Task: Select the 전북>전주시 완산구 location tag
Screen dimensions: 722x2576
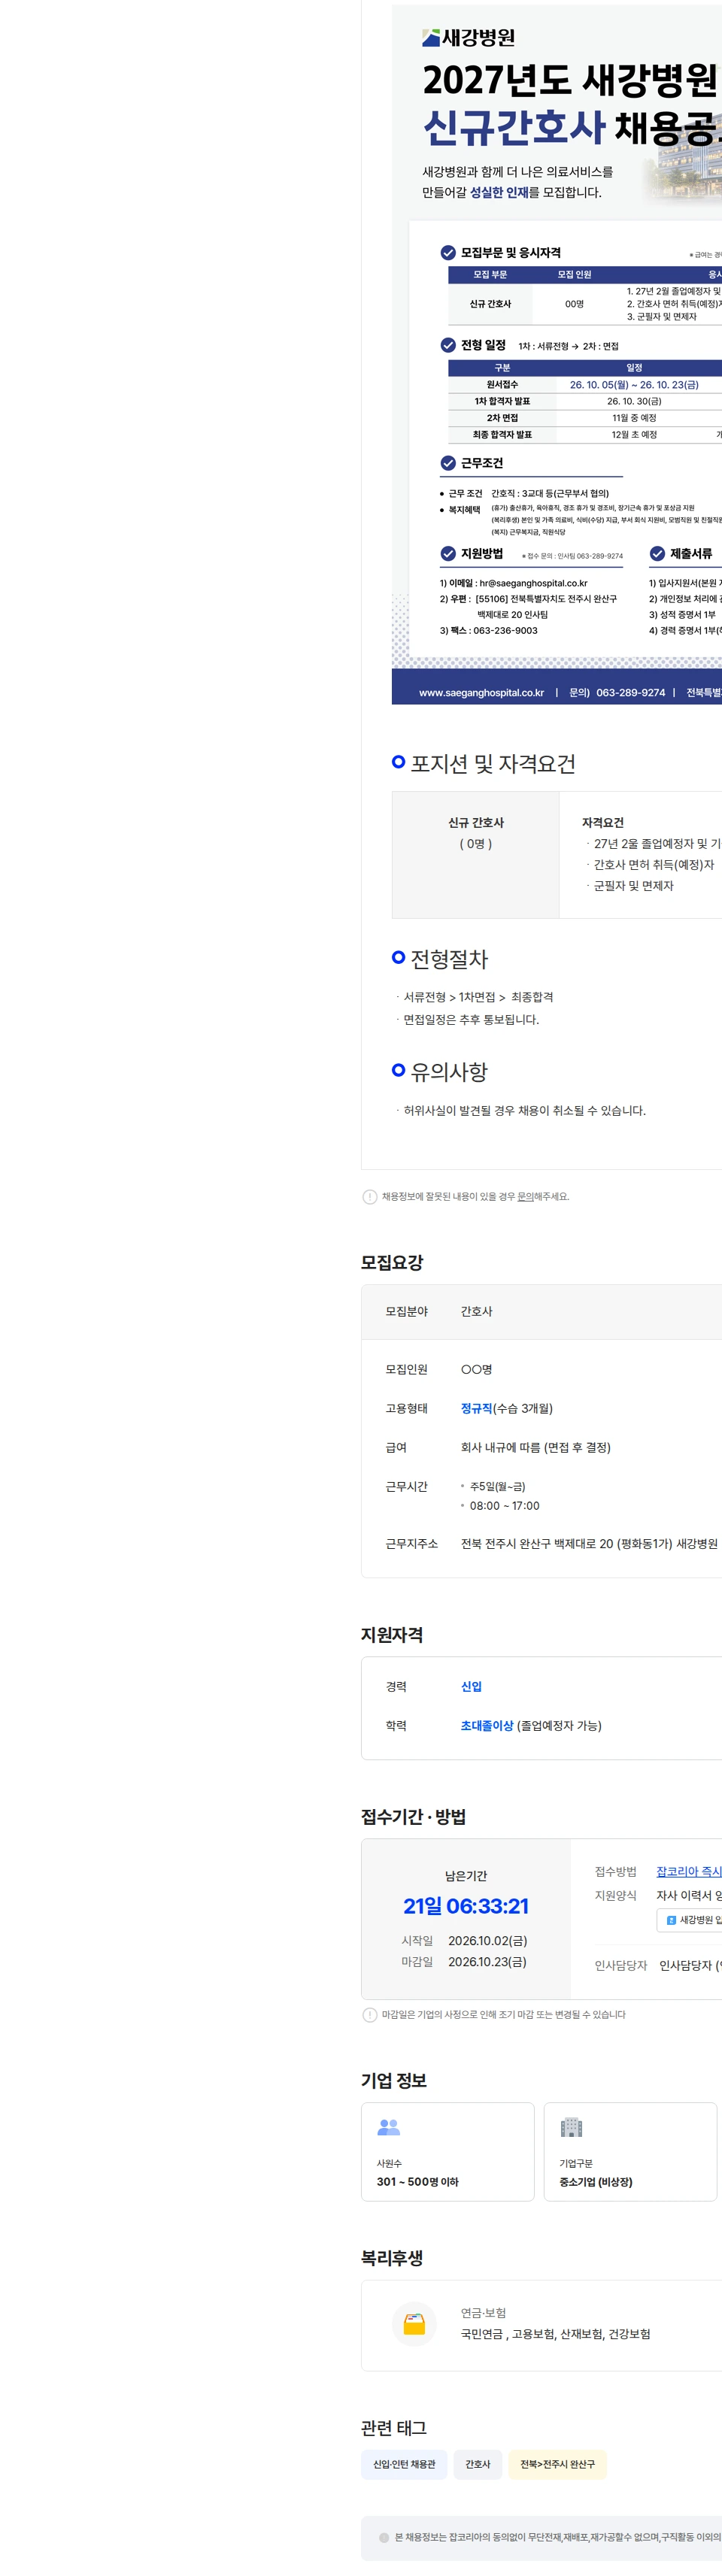Action: (x=557, y=2464)
